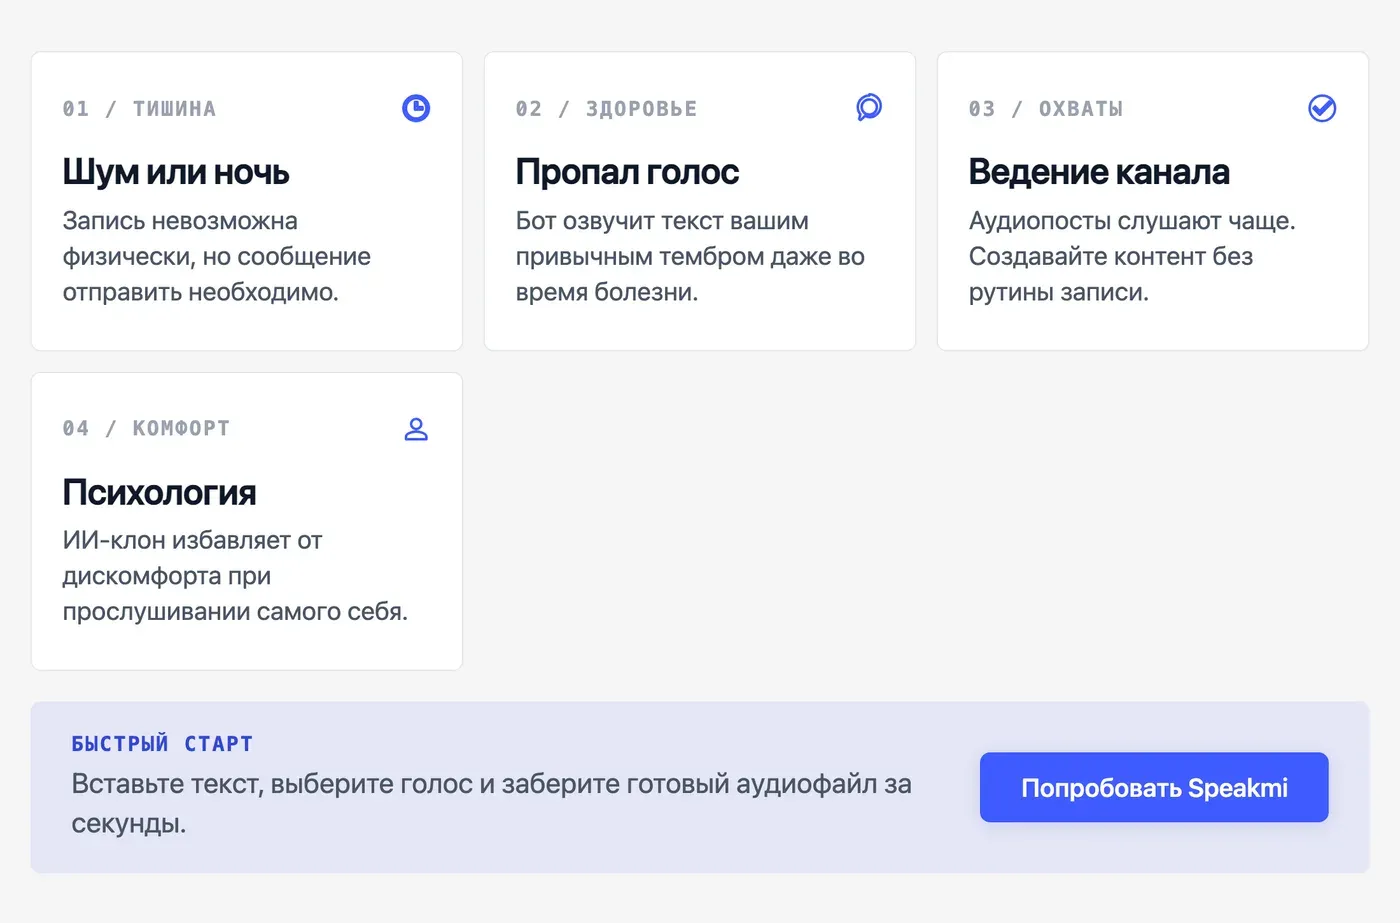Click the label "03 / ОХВАТЫ"
The height and width of the screenshot is (923, 1400).
(1046, 108)
